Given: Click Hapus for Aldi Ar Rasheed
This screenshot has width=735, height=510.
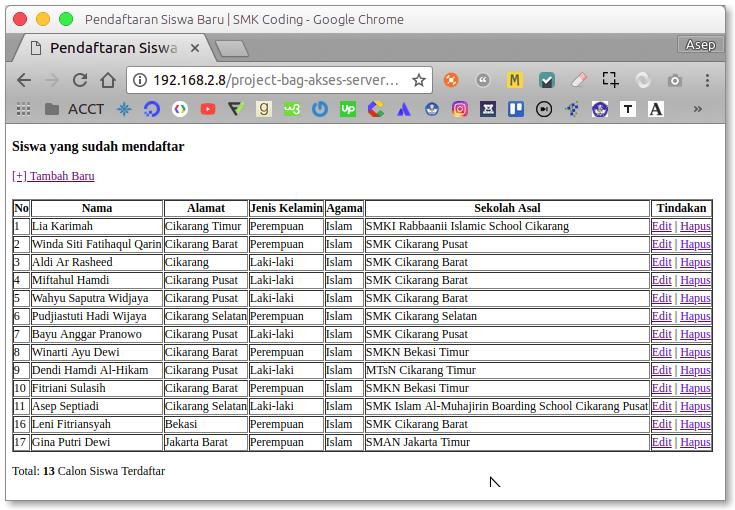Looking at the screenshot, I should (x=695, y=262).
